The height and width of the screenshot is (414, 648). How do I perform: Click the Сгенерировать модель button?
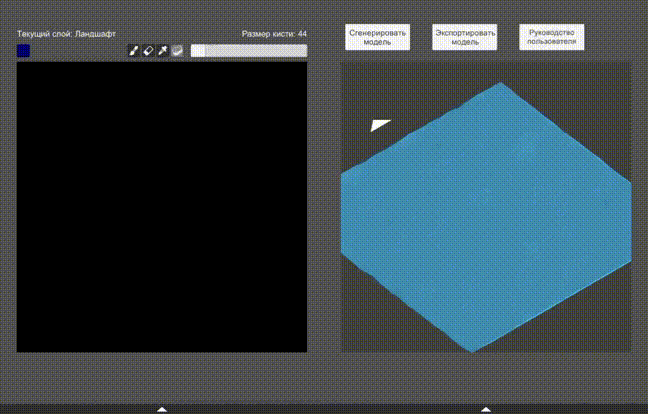click(x=378, y=37)
